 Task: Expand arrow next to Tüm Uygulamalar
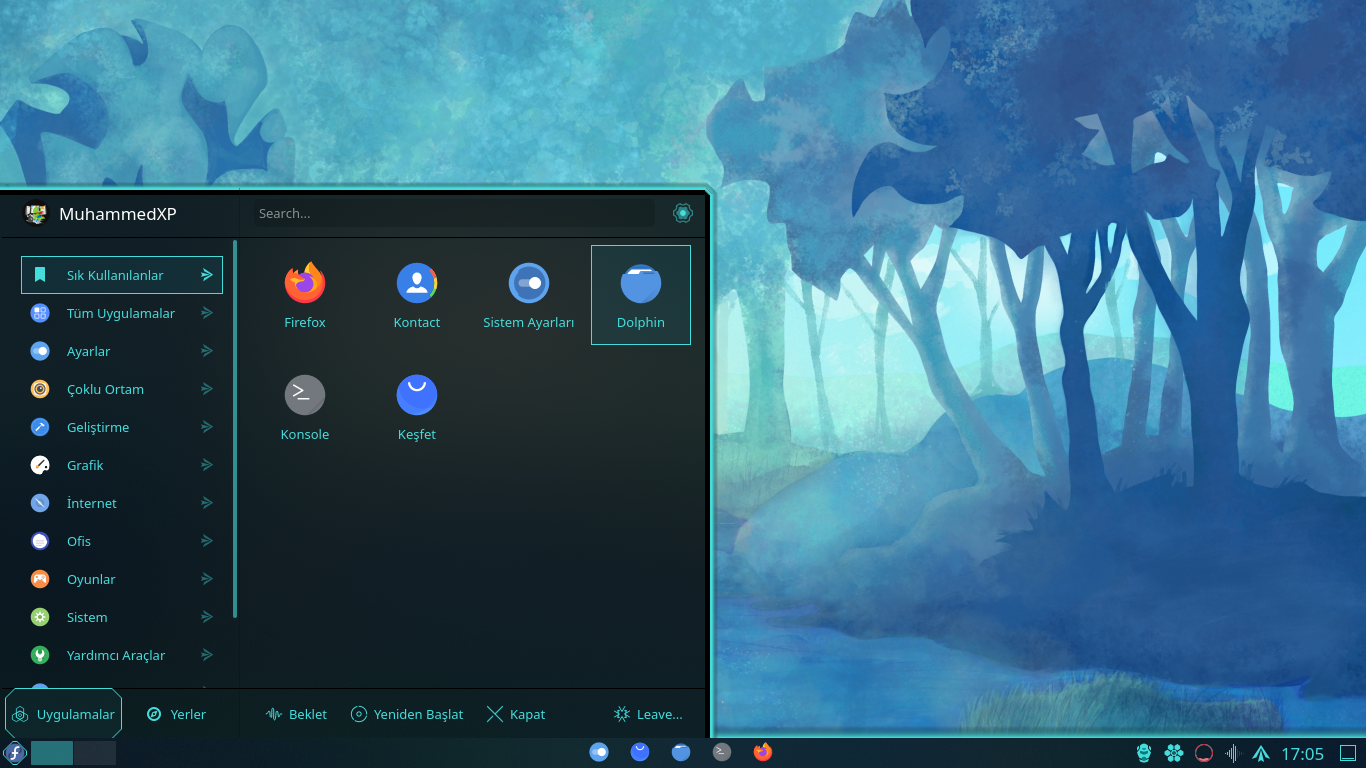[207, 313]
